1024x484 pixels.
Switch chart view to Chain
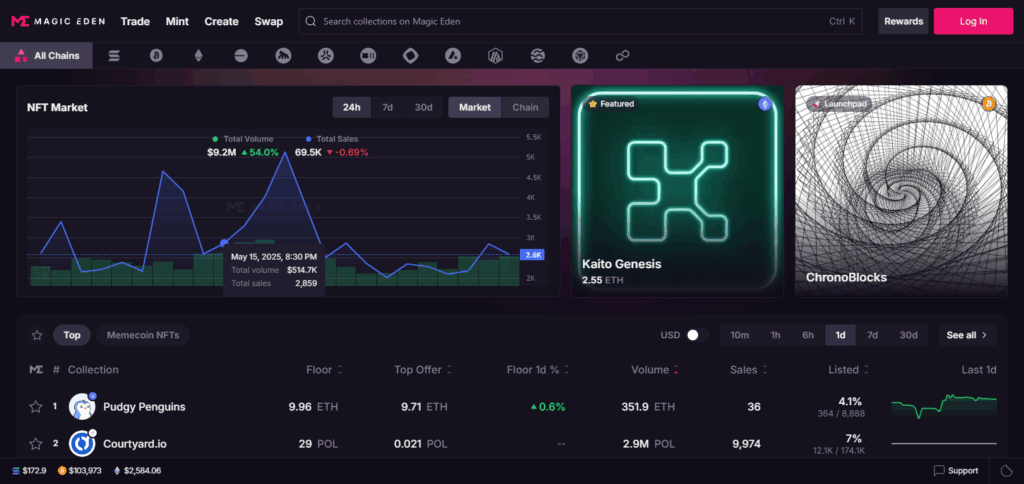coord(525,107)
